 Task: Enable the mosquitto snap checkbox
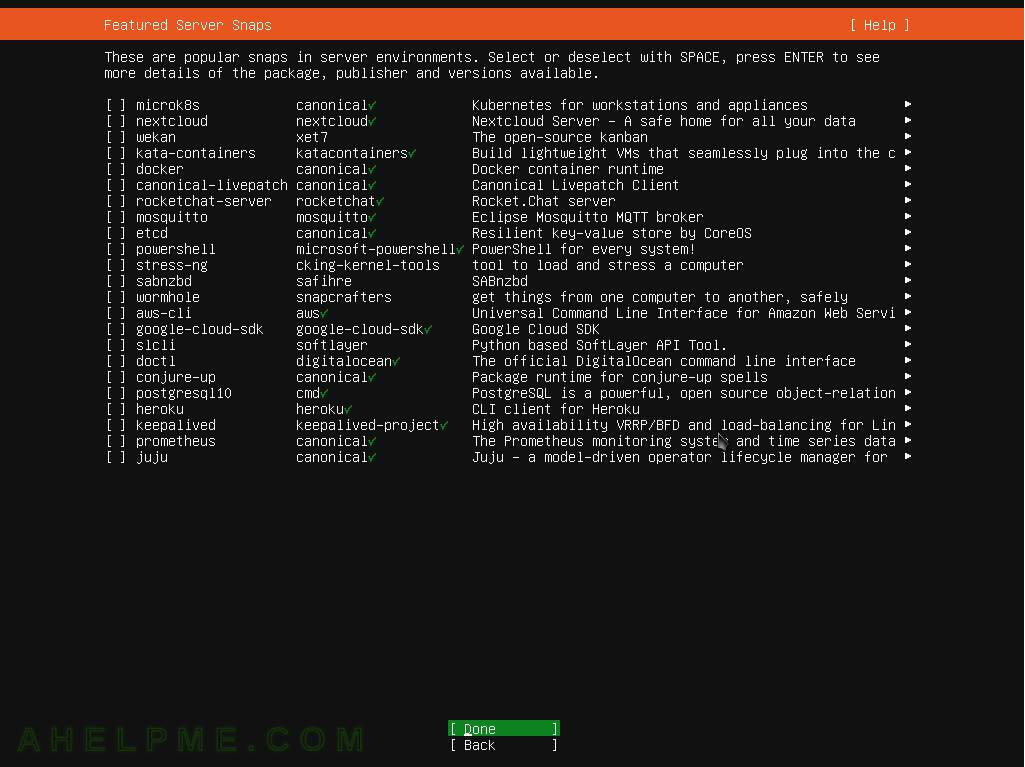click(116, 217)
